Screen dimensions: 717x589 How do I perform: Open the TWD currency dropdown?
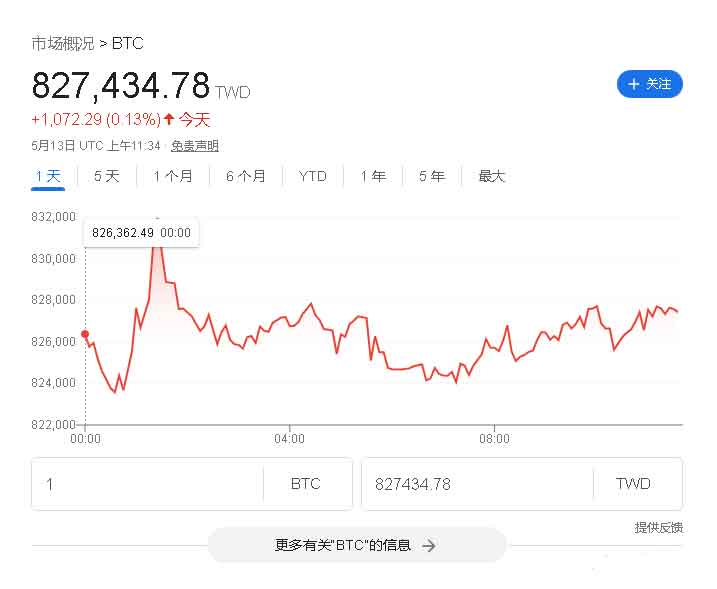633,484
